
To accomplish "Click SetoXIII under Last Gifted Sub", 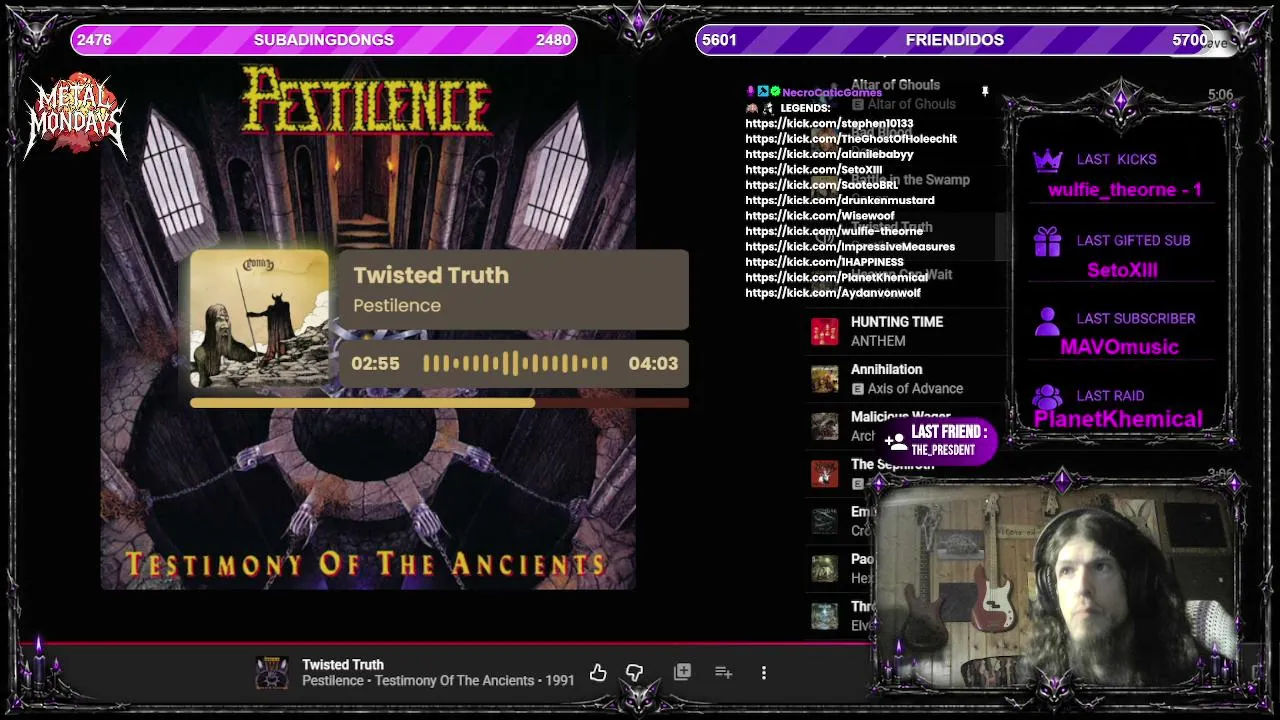I will pos(1122,270).
